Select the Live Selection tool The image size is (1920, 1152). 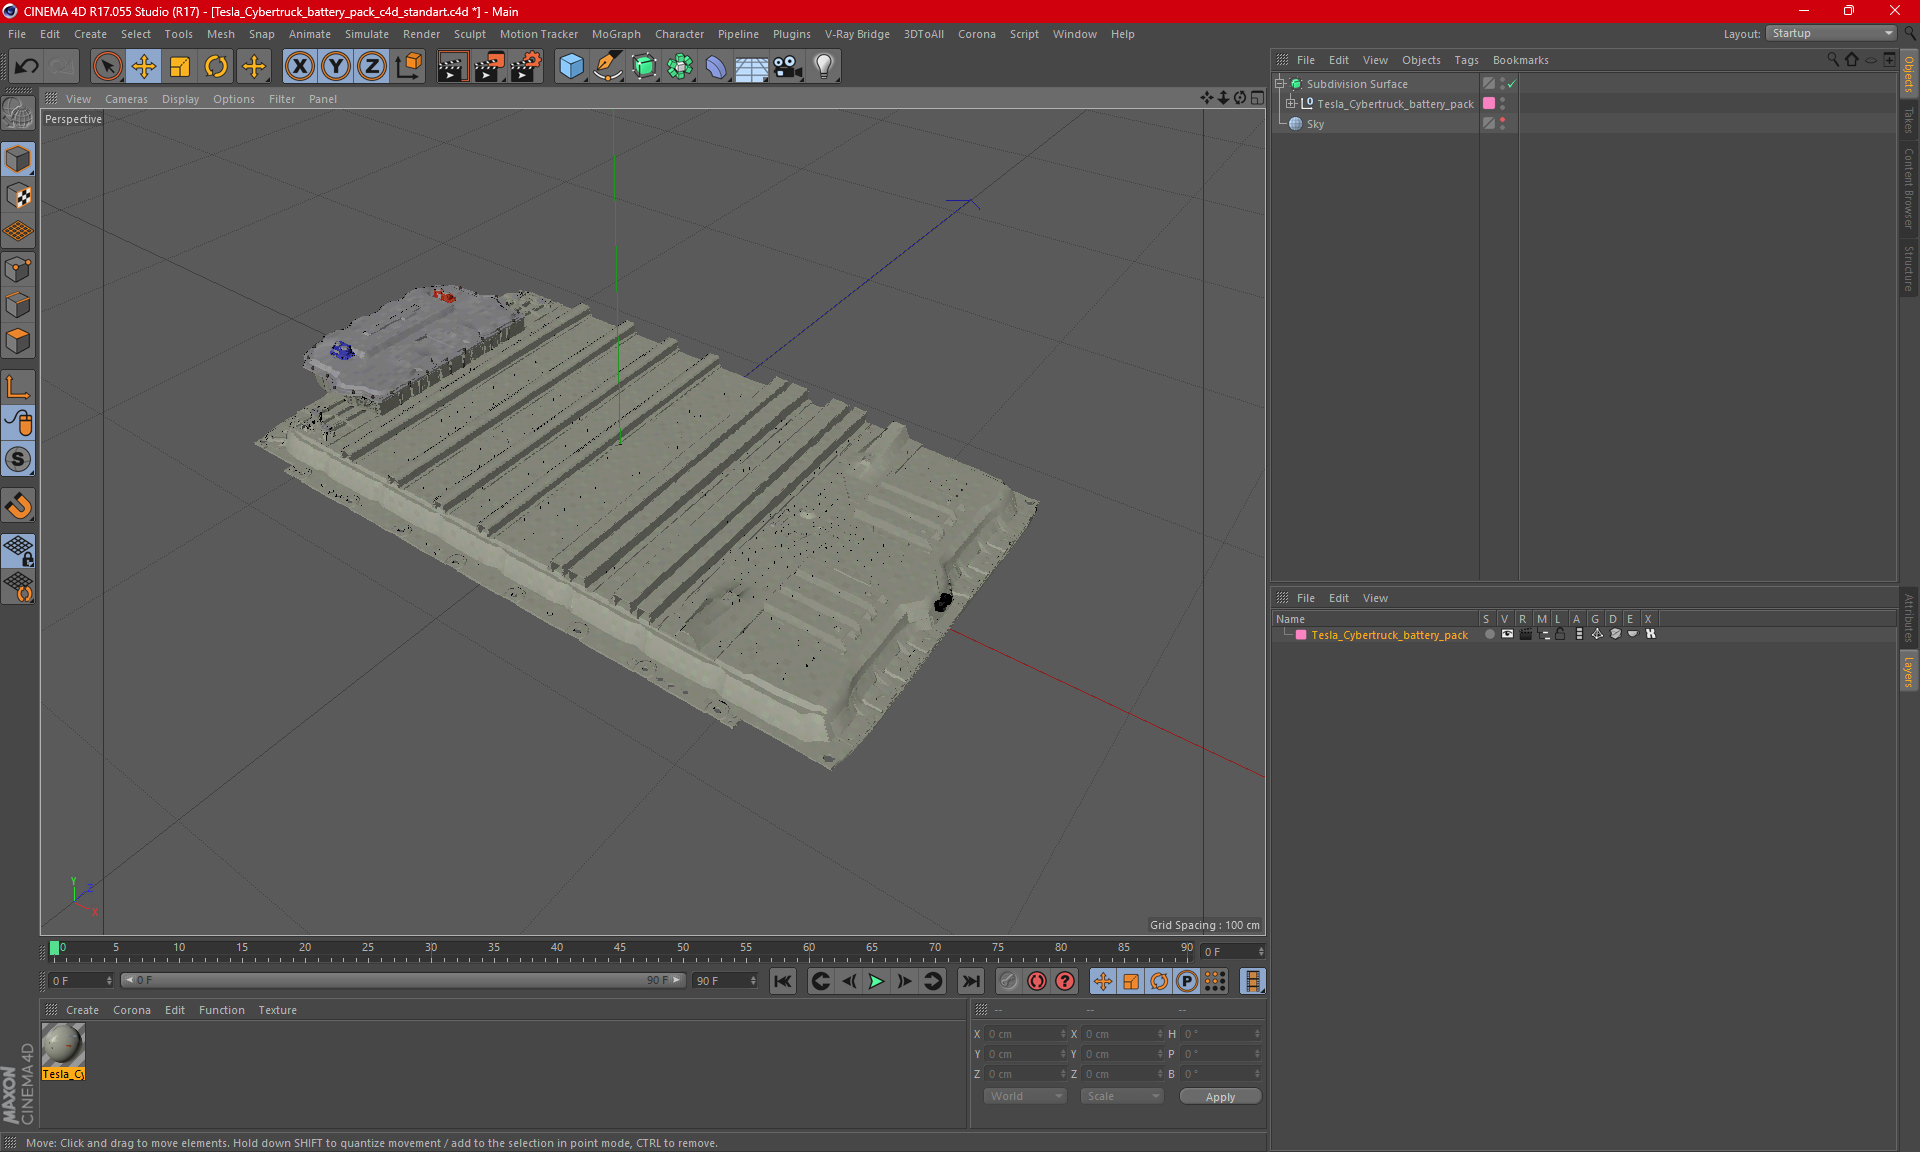[x=107, y=67]
